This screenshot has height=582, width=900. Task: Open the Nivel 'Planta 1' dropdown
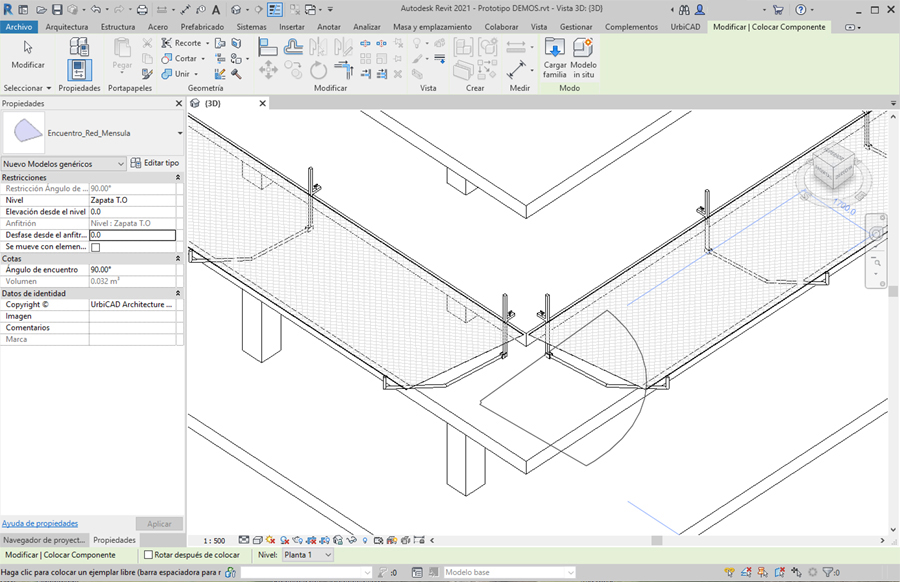(x=308, y=555)
